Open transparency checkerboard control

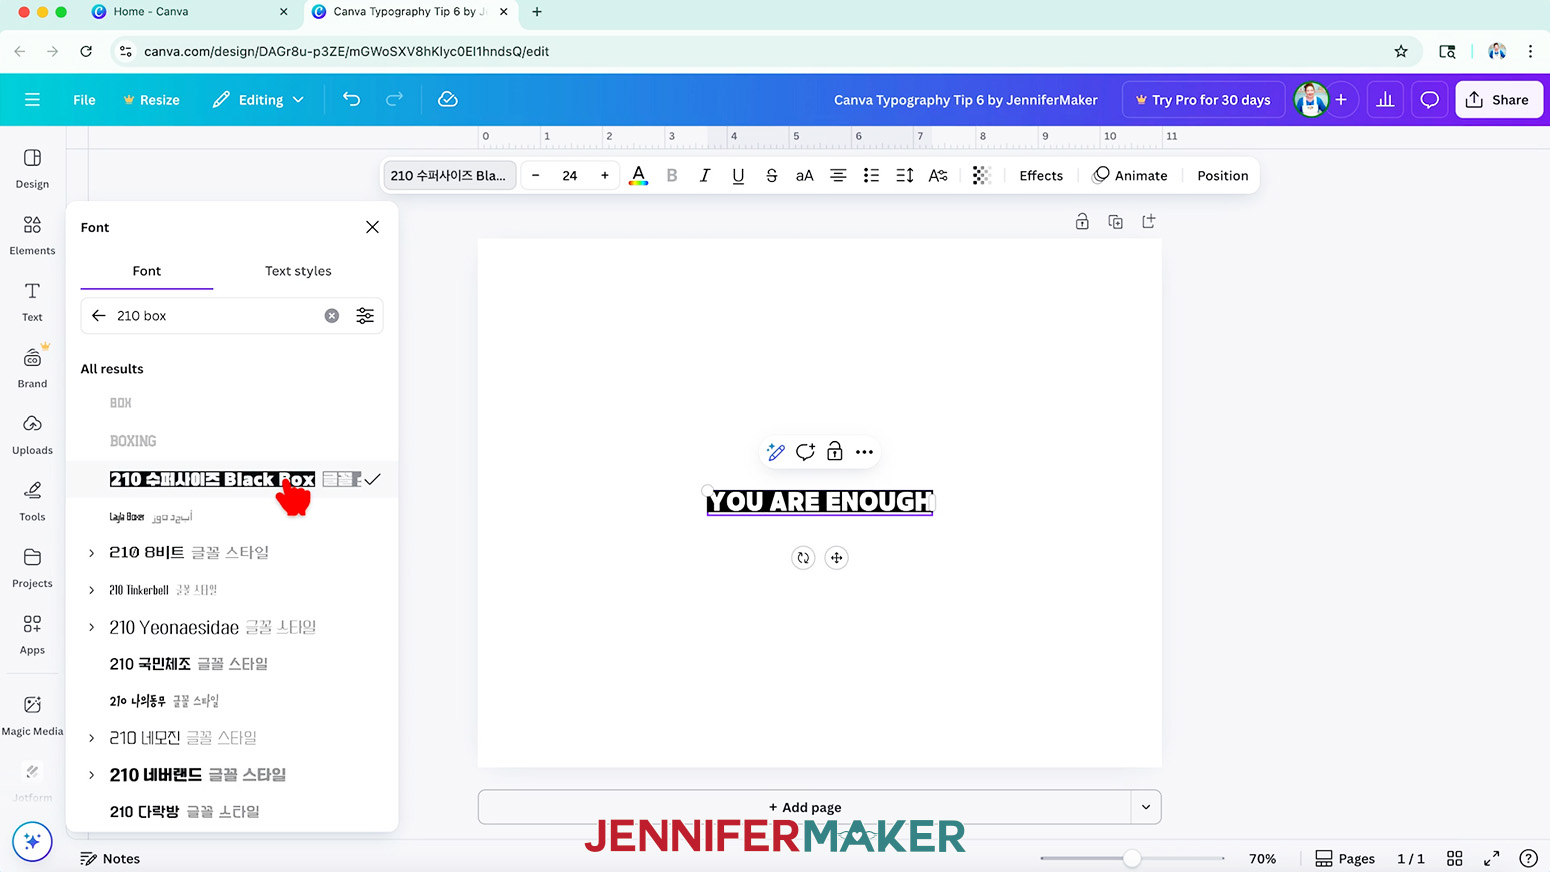981,175
